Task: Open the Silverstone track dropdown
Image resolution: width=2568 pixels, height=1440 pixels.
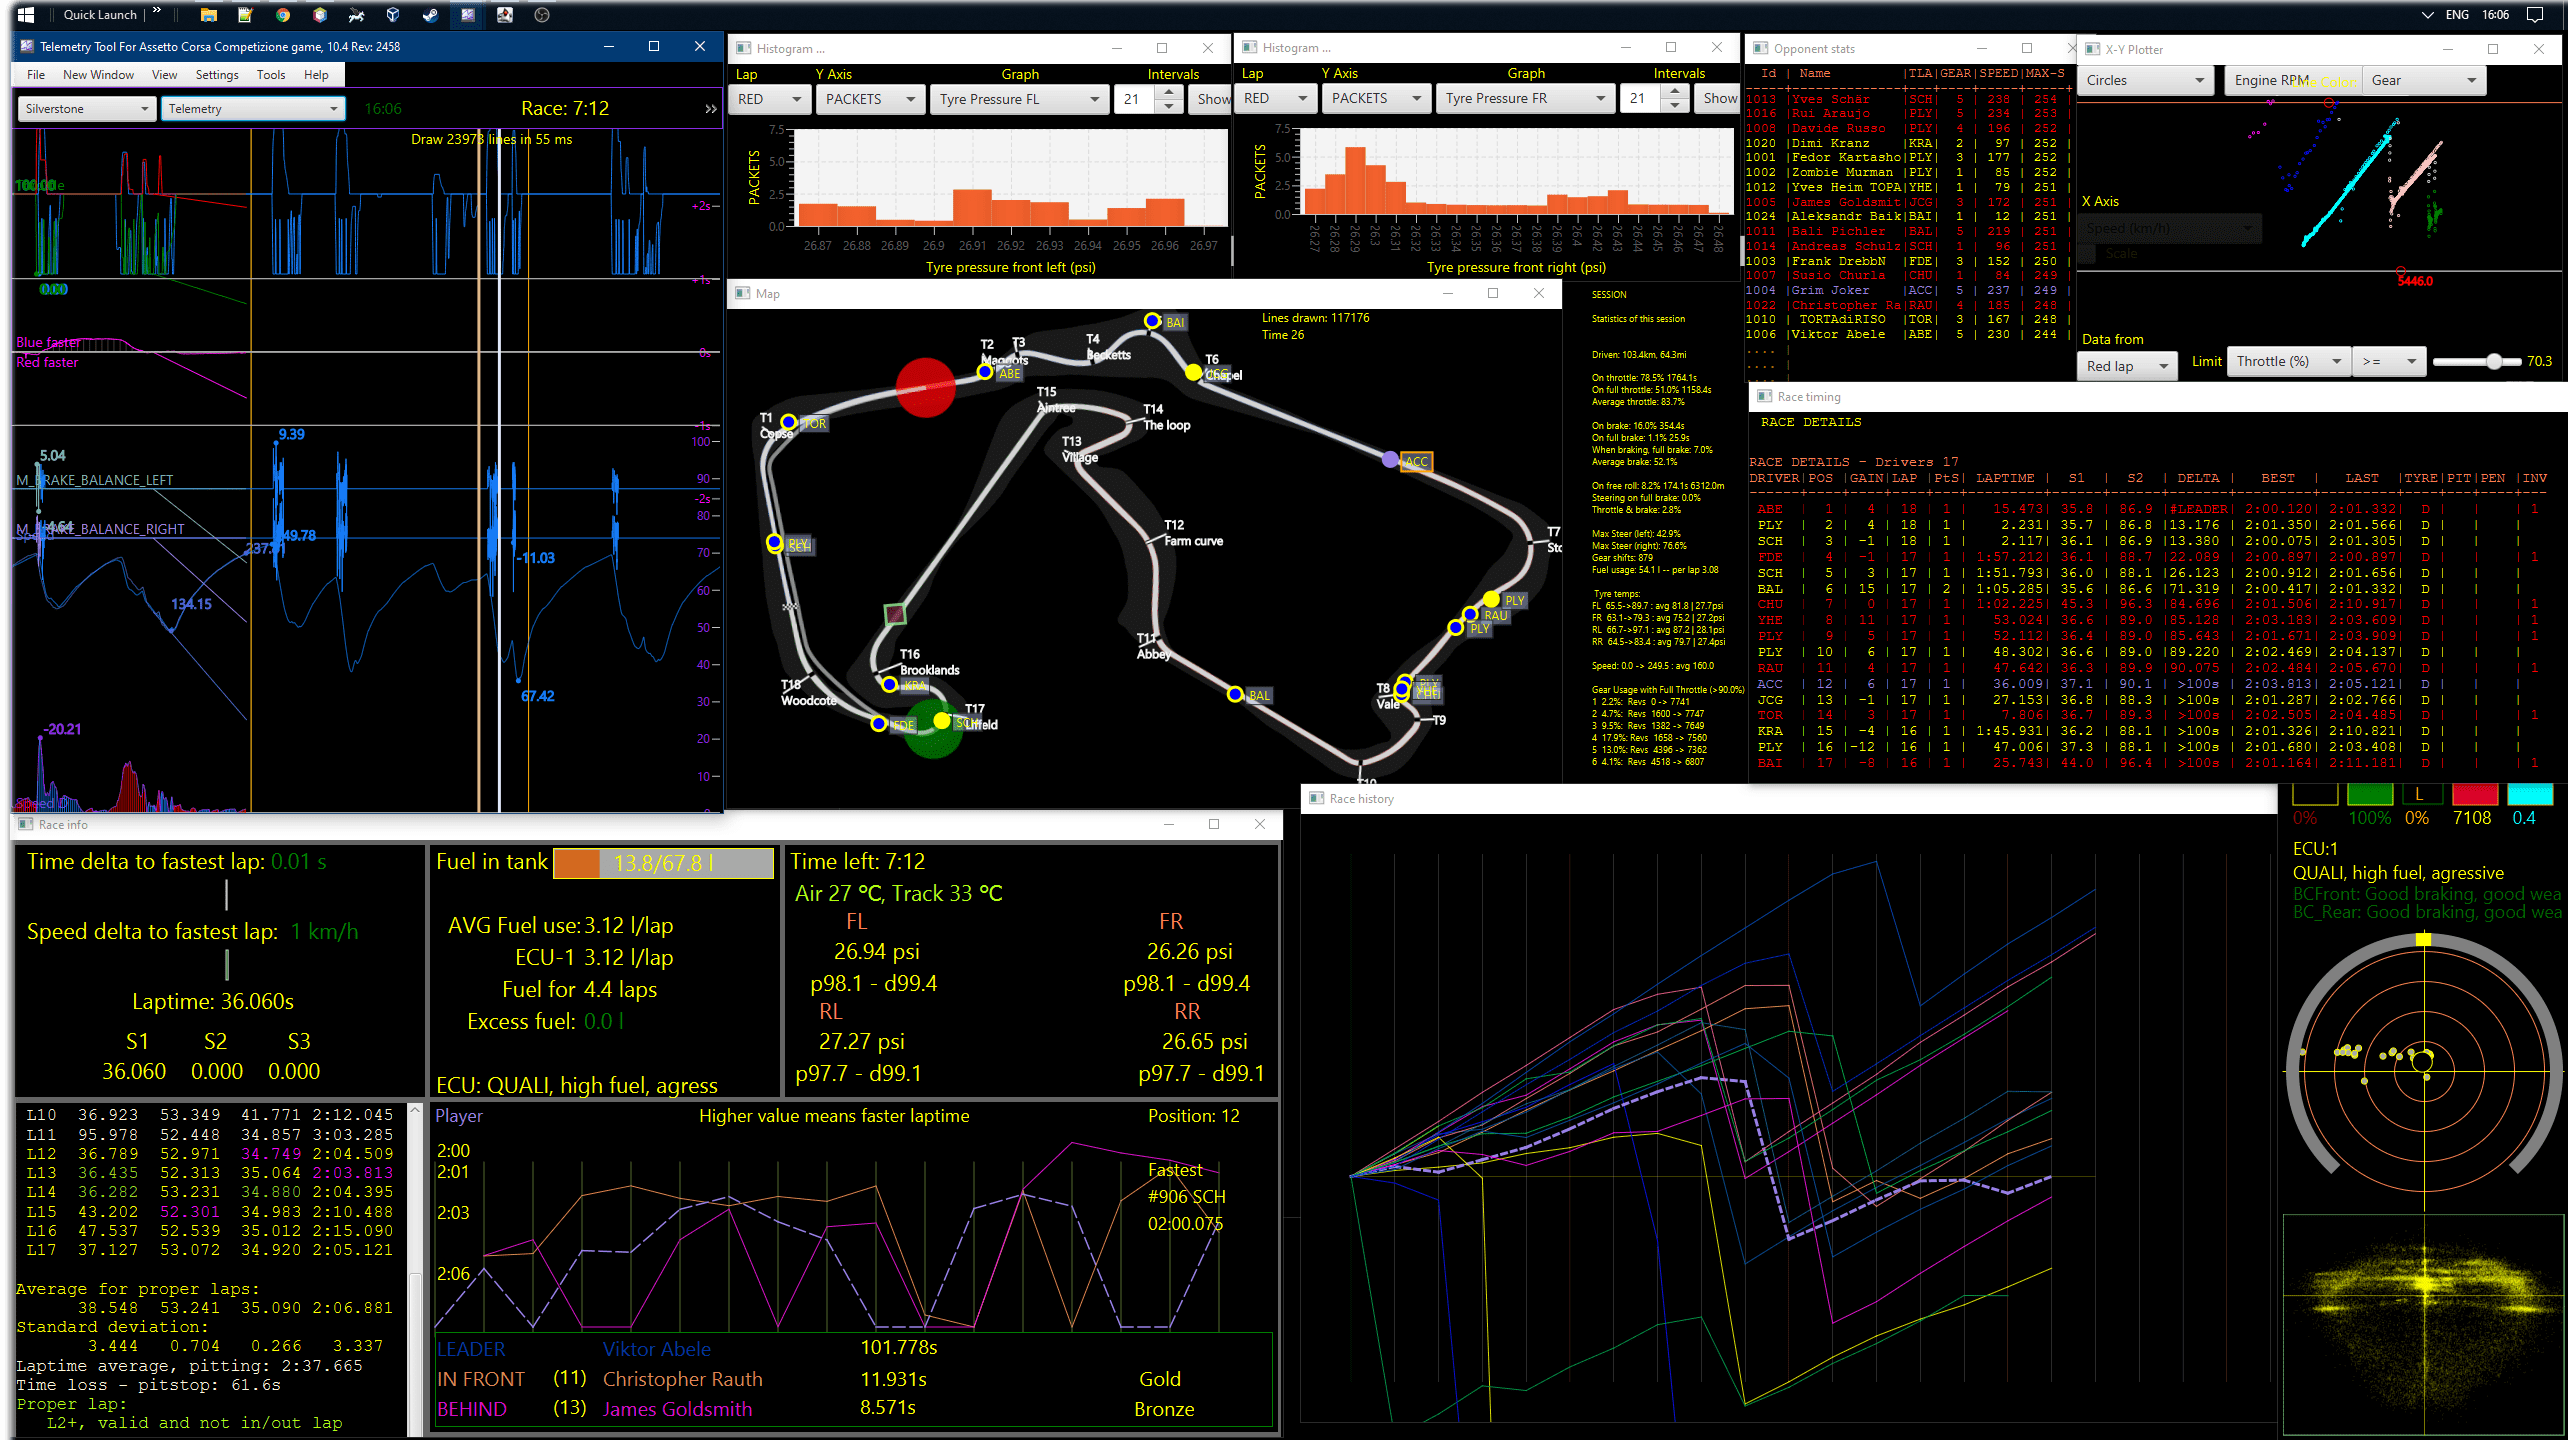Action: pyautogui.click(x=87, y=109)
